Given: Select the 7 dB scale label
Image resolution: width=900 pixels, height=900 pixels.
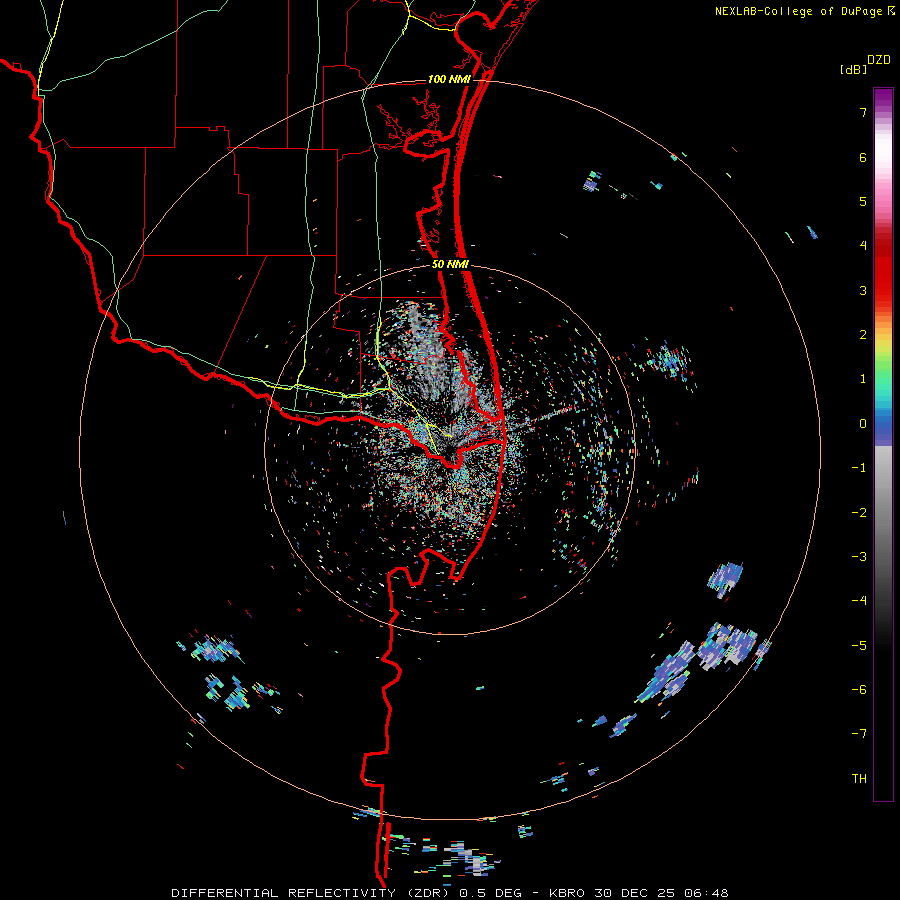Looking at the screenshot, I should pos(863,112).
